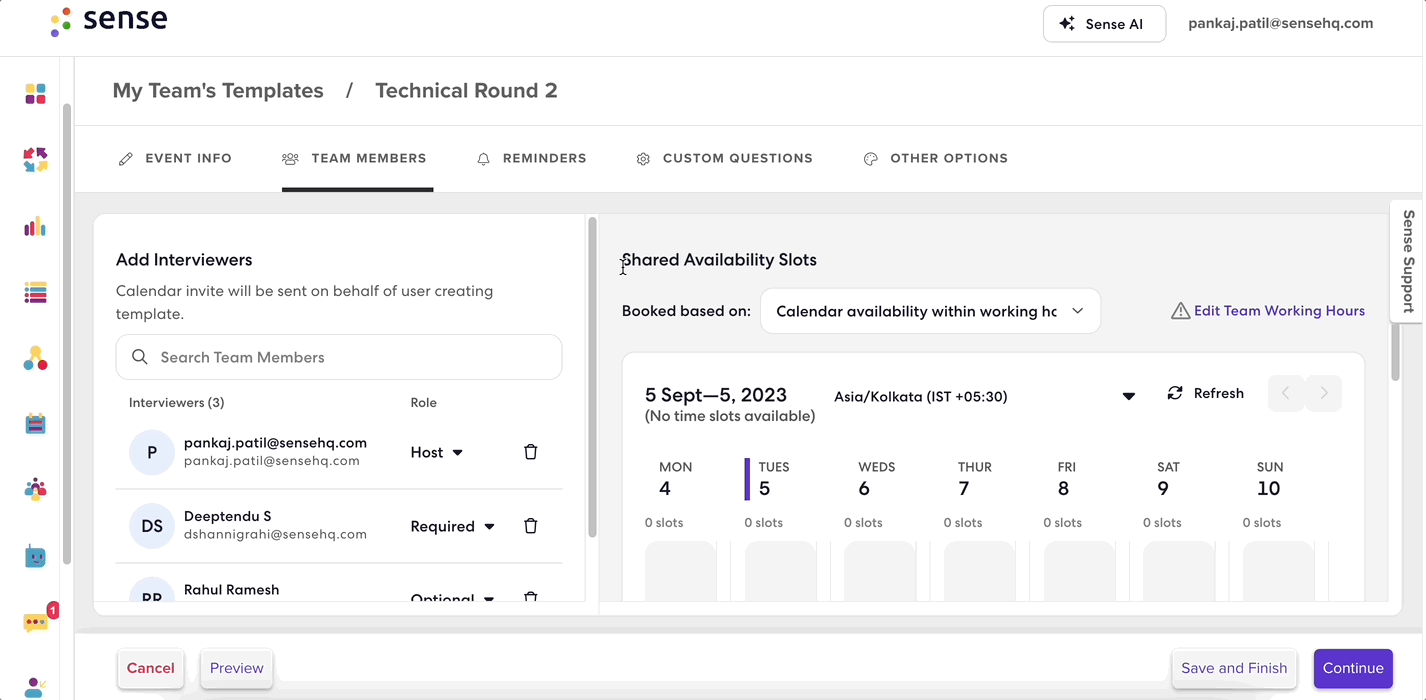Open the Sense Support side tab

click(1408, 261)
